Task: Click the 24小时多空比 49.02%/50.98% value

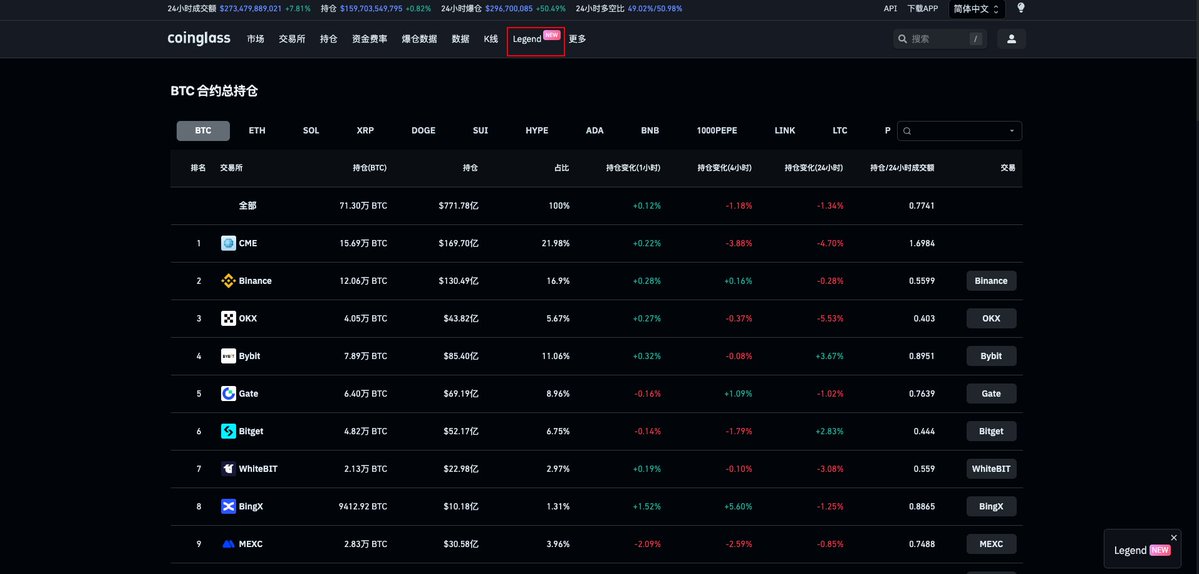Action: (x=655, y=8)
